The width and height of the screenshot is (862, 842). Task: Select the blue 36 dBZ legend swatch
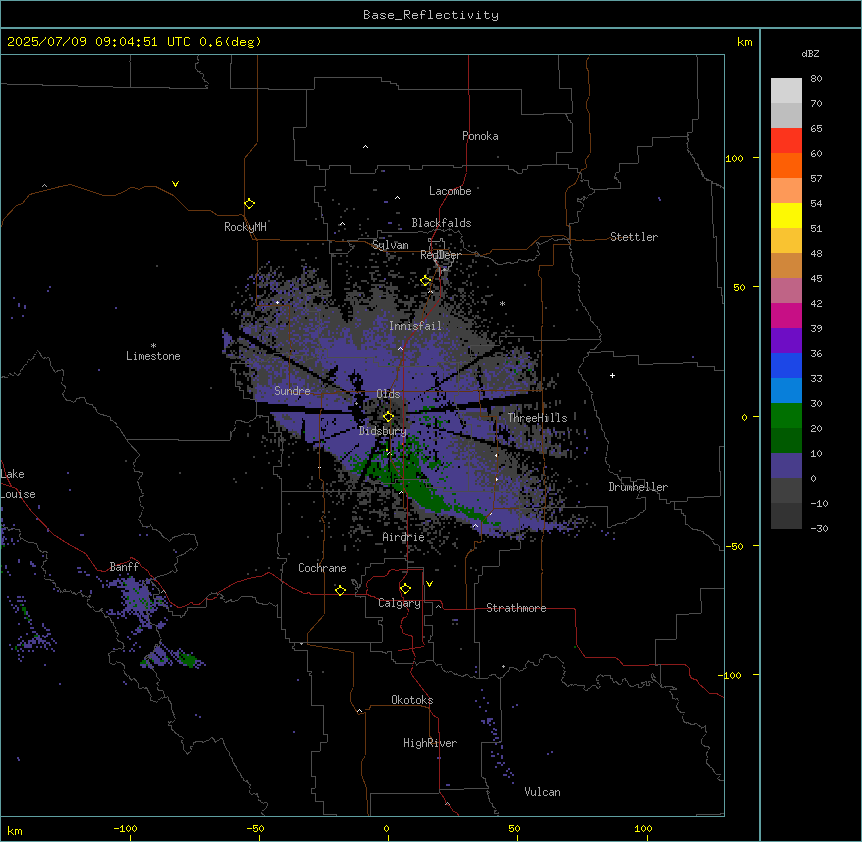pyautogui.click(x=786, y=365)
